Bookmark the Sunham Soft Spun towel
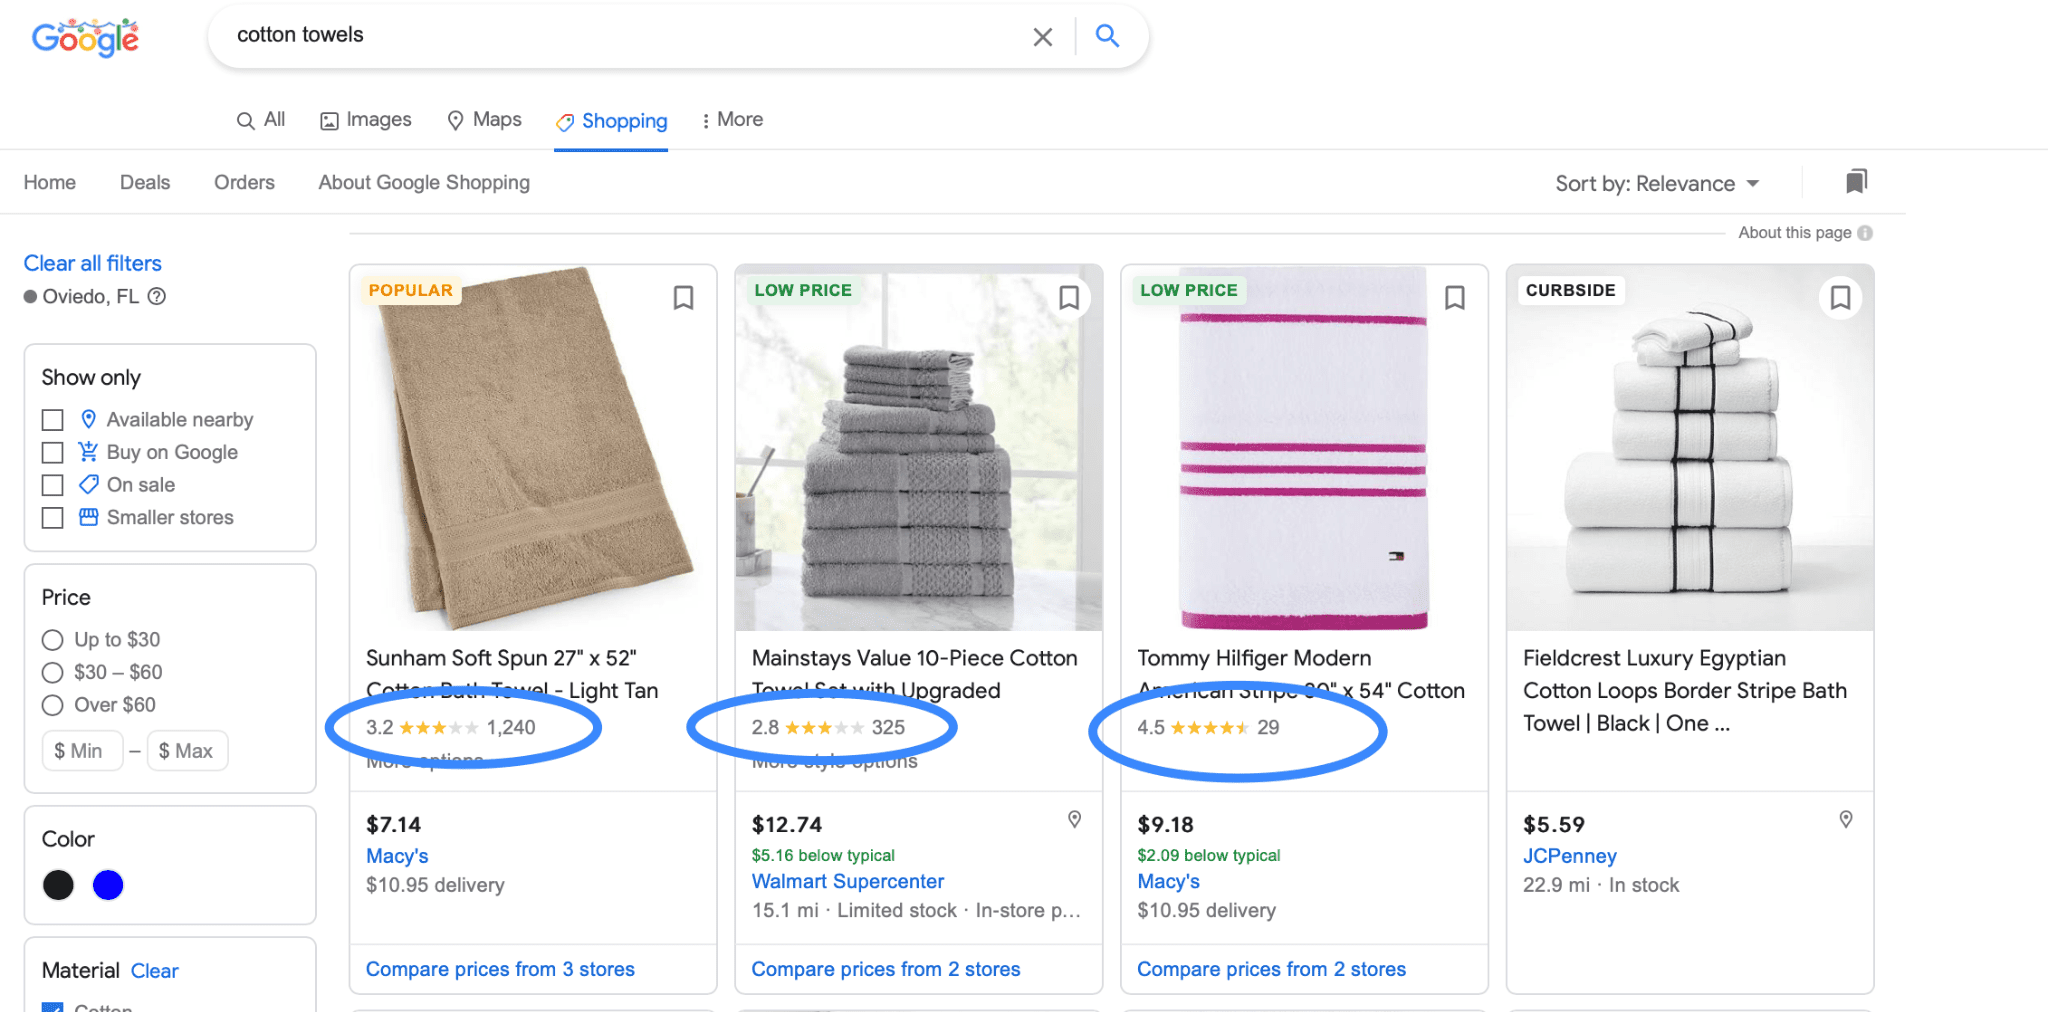The height and width of the screenshot is (1012, 2048). point(683,298)
